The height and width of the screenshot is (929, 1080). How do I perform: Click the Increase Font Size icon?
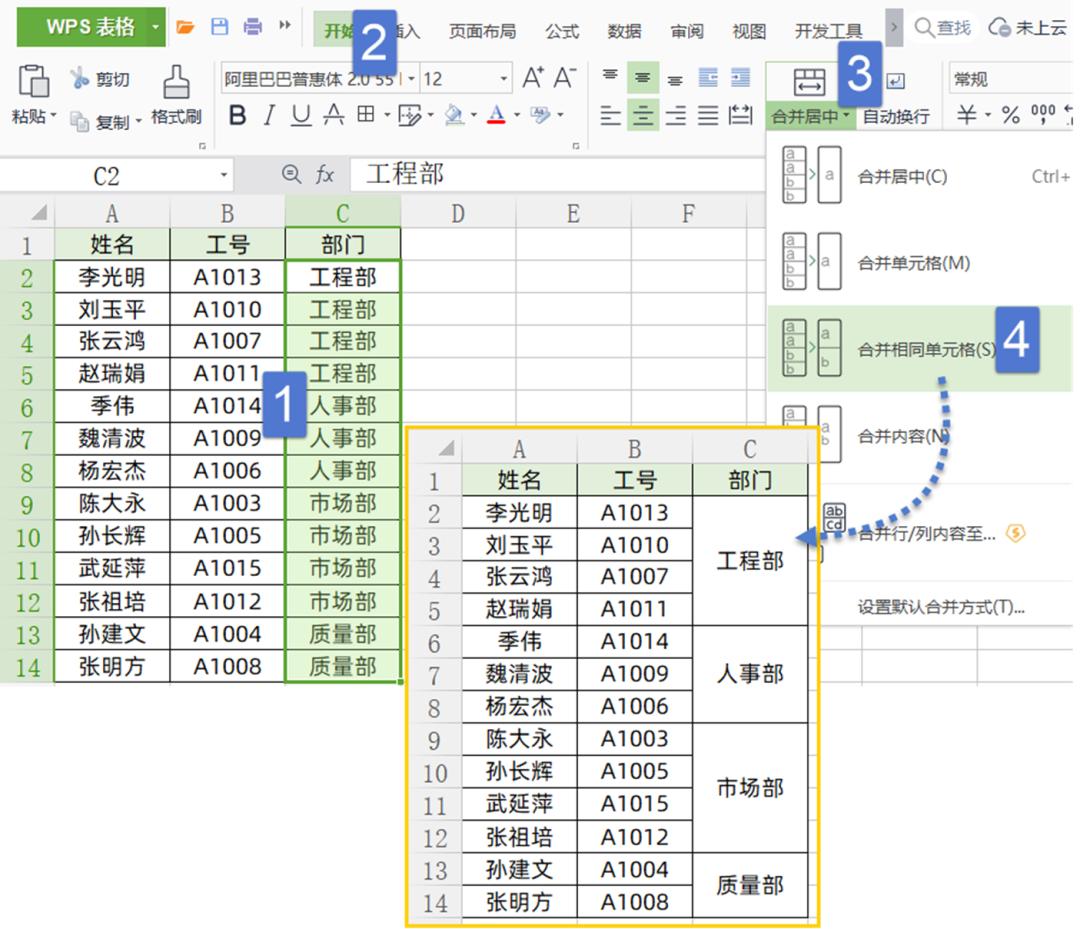click(x=533, y=75)
